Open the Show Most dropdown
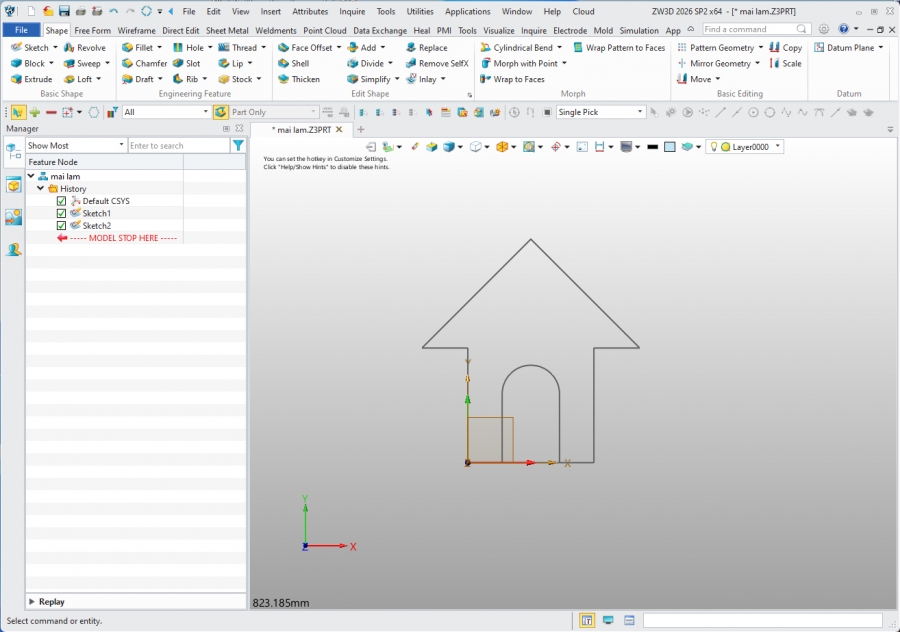The image size is (900, 632). [75, 146]
